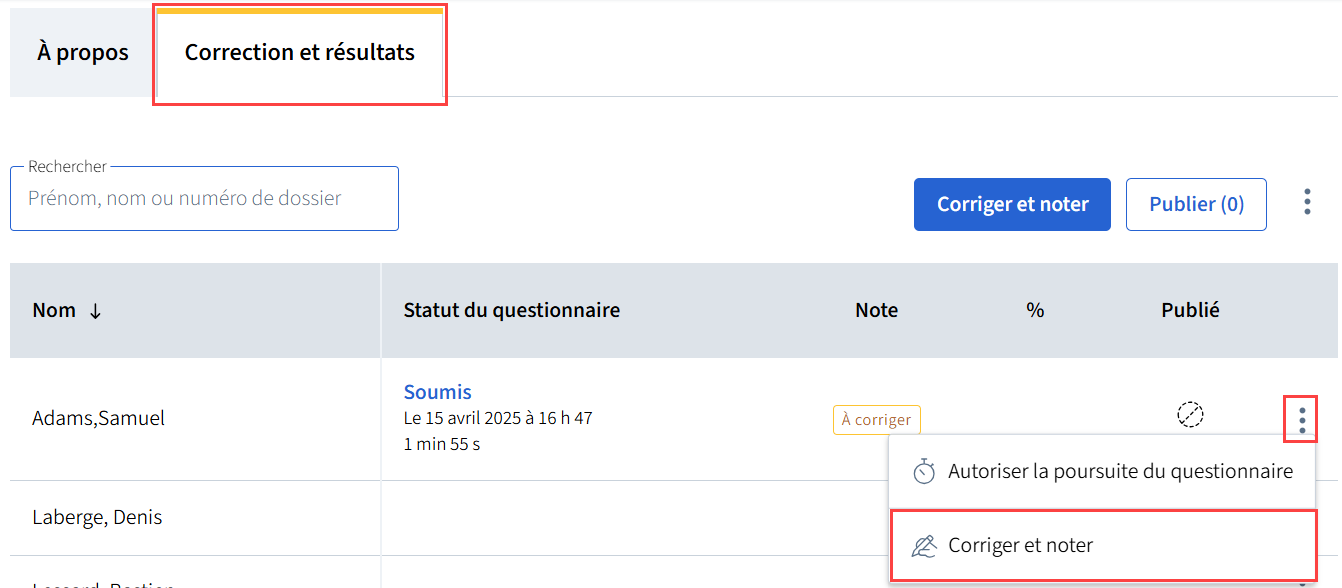Click the % column header
The image size is (1342, 588).
1034,310
